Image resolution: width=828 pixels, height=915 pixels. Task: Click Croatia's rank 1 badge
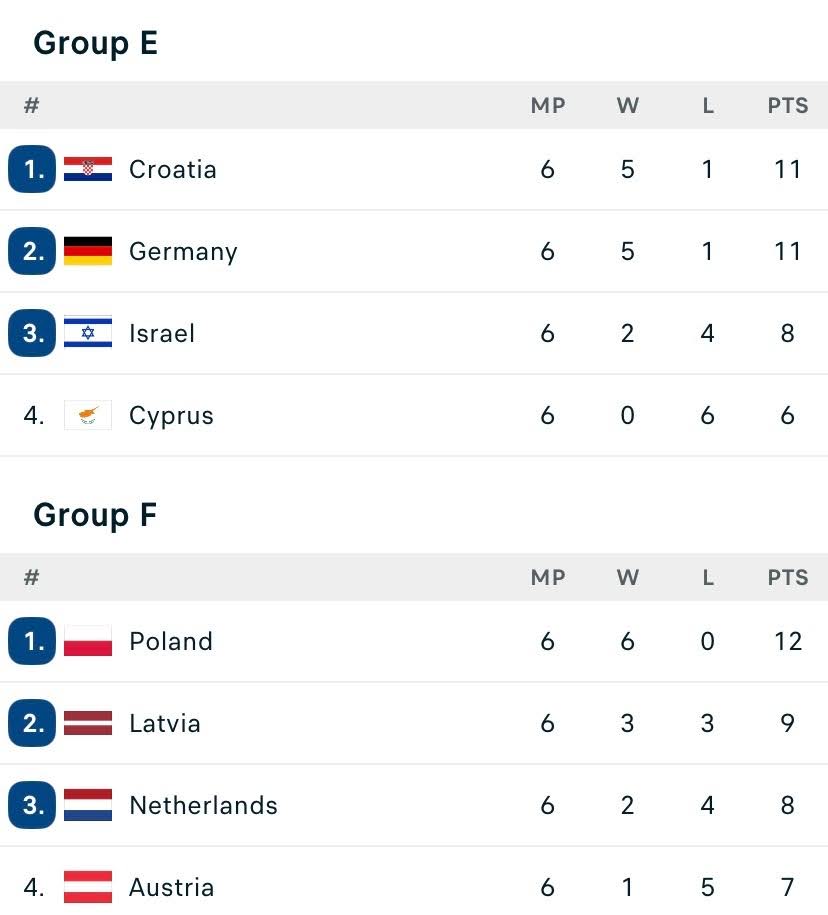[x=32, y=169]
